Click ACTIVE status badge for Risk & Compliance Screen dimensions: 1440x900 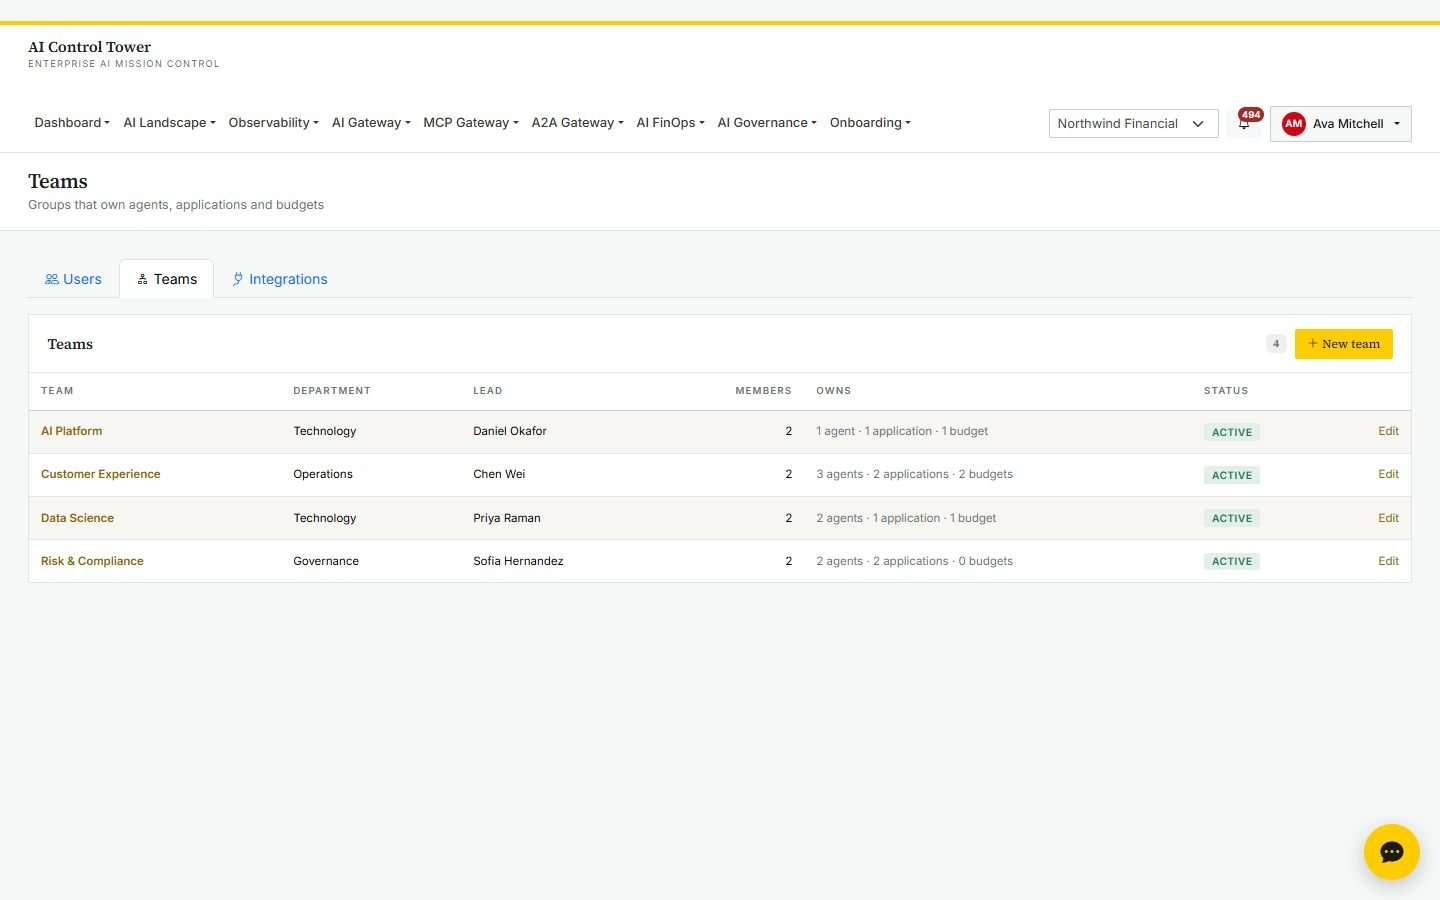(x=1231, y=562)
